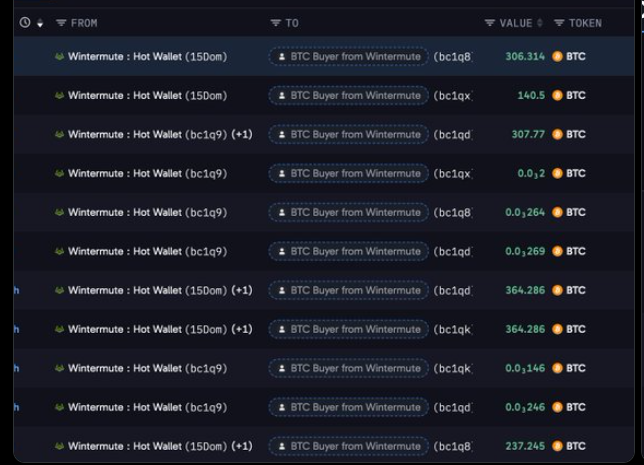Click Wintermute logo in the 237.245 BTC row

click(x=60, y=446)
